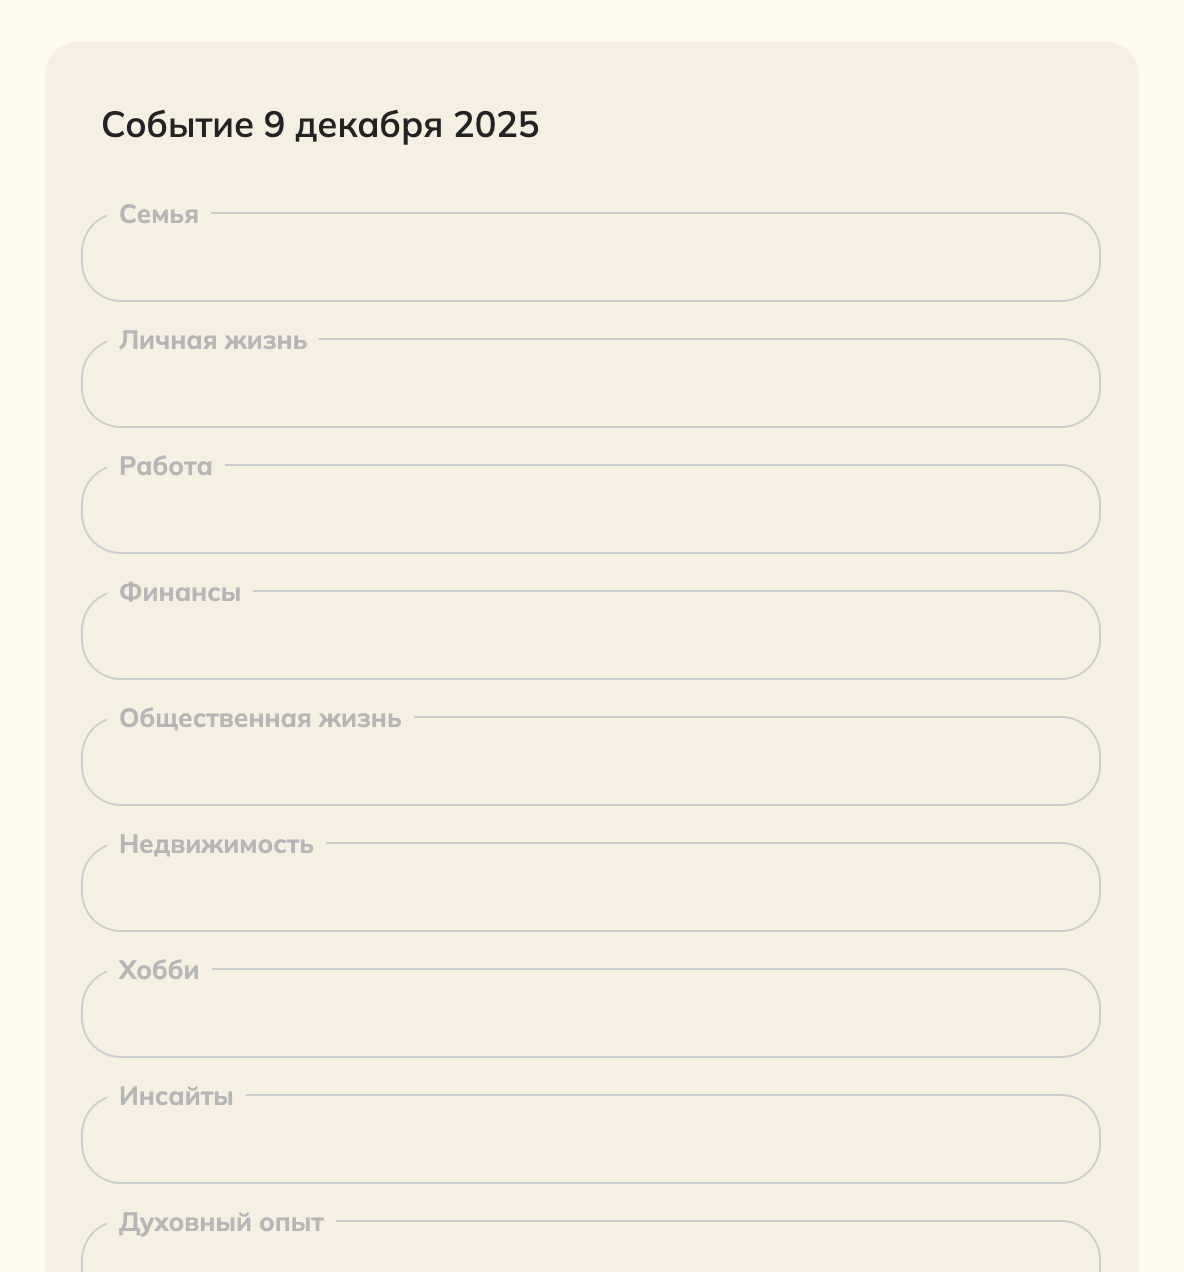This screenshot has width=1184, height=1272.
Task: Click the Хобби field label
Action: (159, 971)
